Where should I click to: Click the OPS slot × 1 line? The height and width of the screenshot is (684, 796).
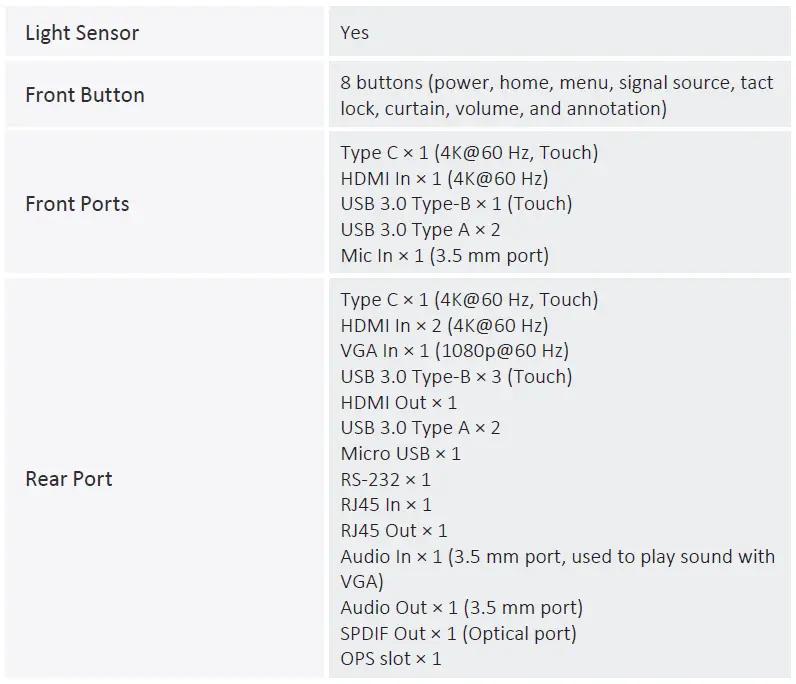[390, 658]
